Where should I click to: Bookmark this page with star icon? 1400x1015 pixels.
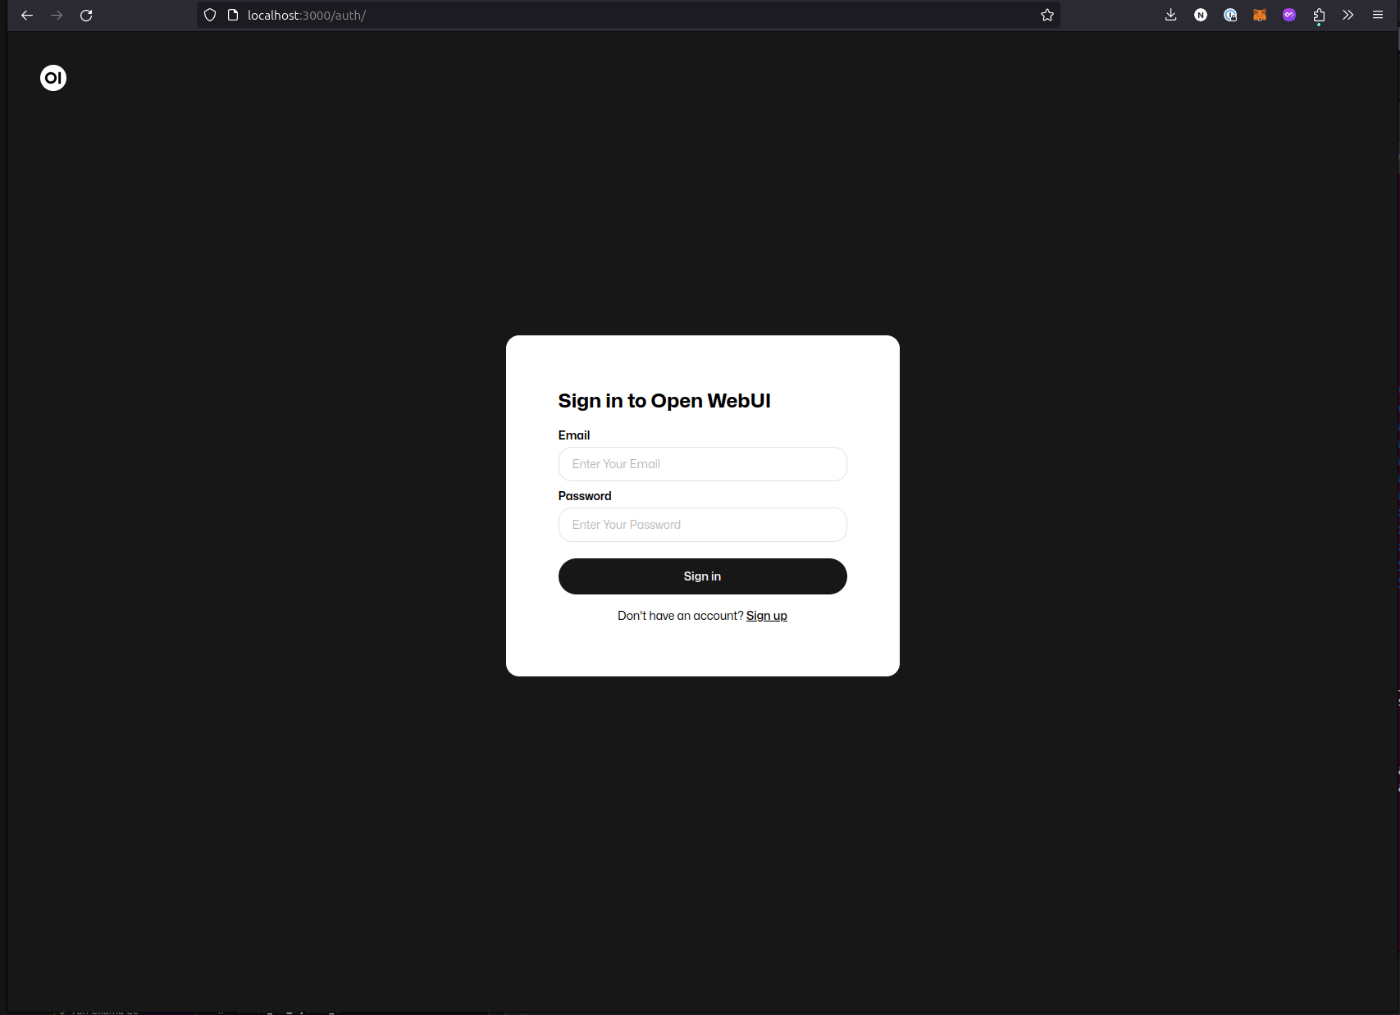pyautogui.click(x=1047, y=15)
